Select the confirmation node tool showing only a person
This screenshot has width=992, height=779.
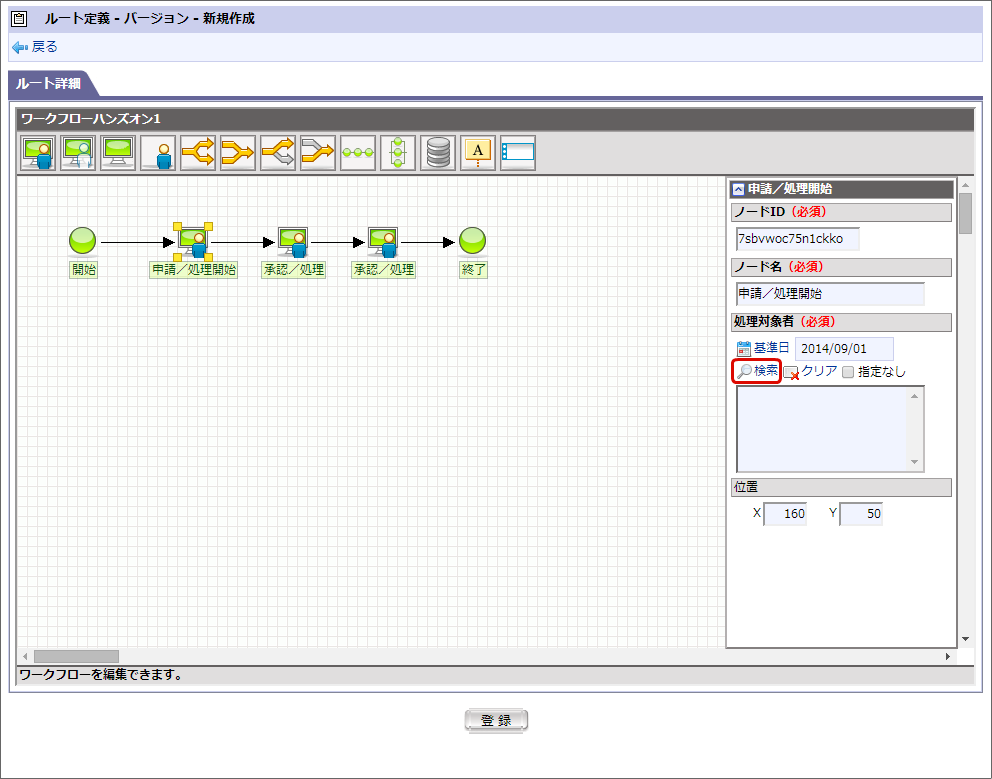pos(158,153)
